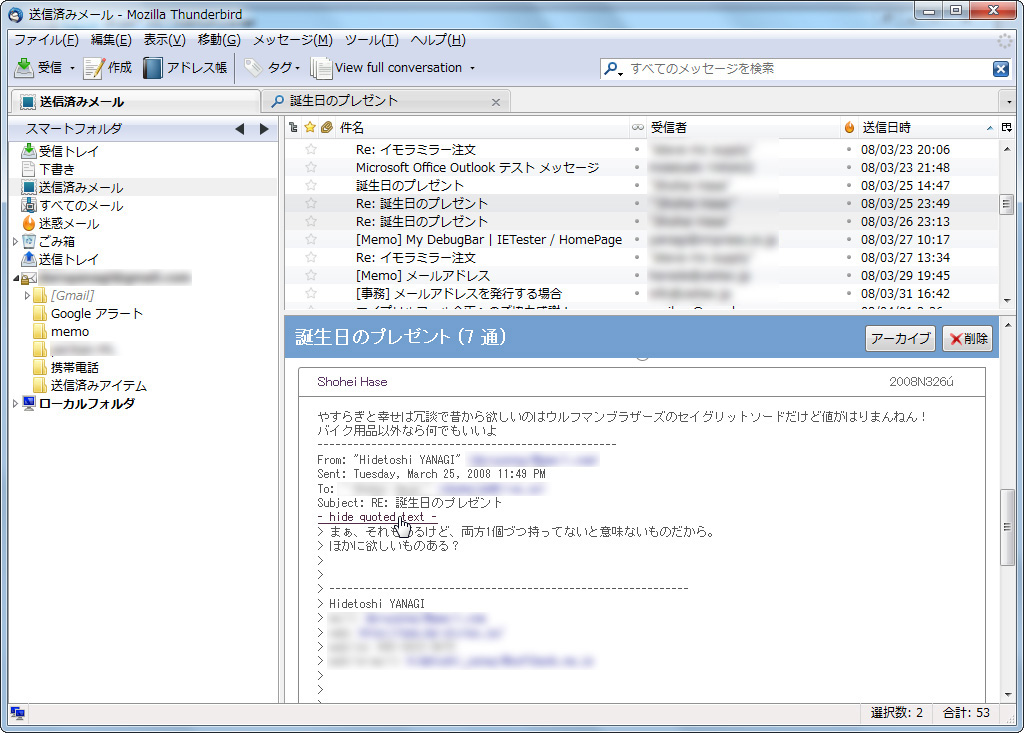Open the 移動(G) menu
1024x733 pixels.
(219, 40)
